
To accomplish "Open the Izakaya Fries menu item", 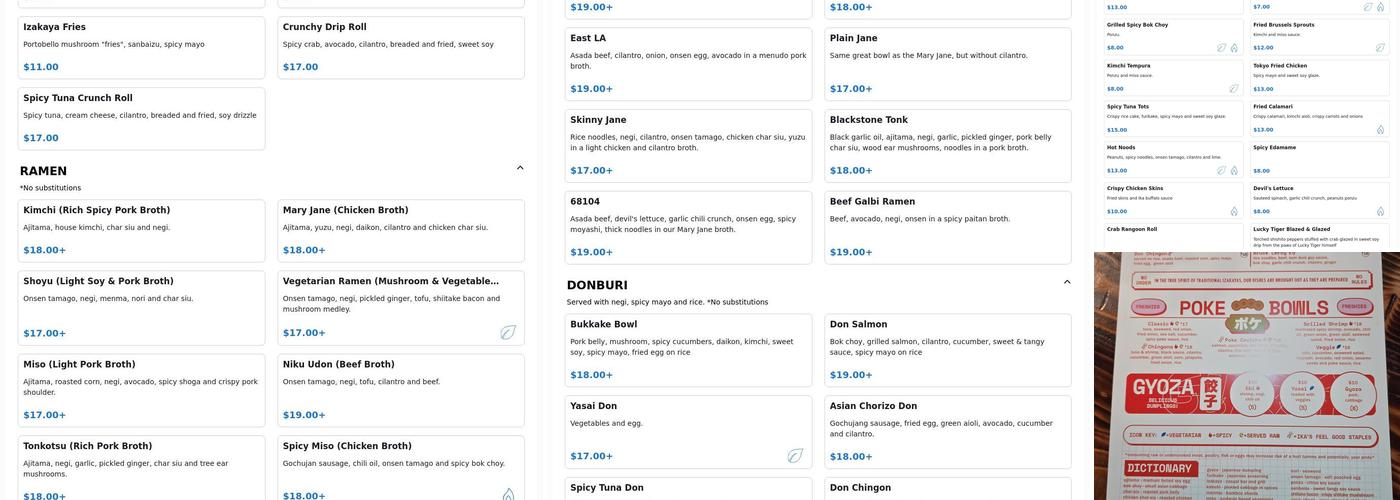I will point(141,47).
